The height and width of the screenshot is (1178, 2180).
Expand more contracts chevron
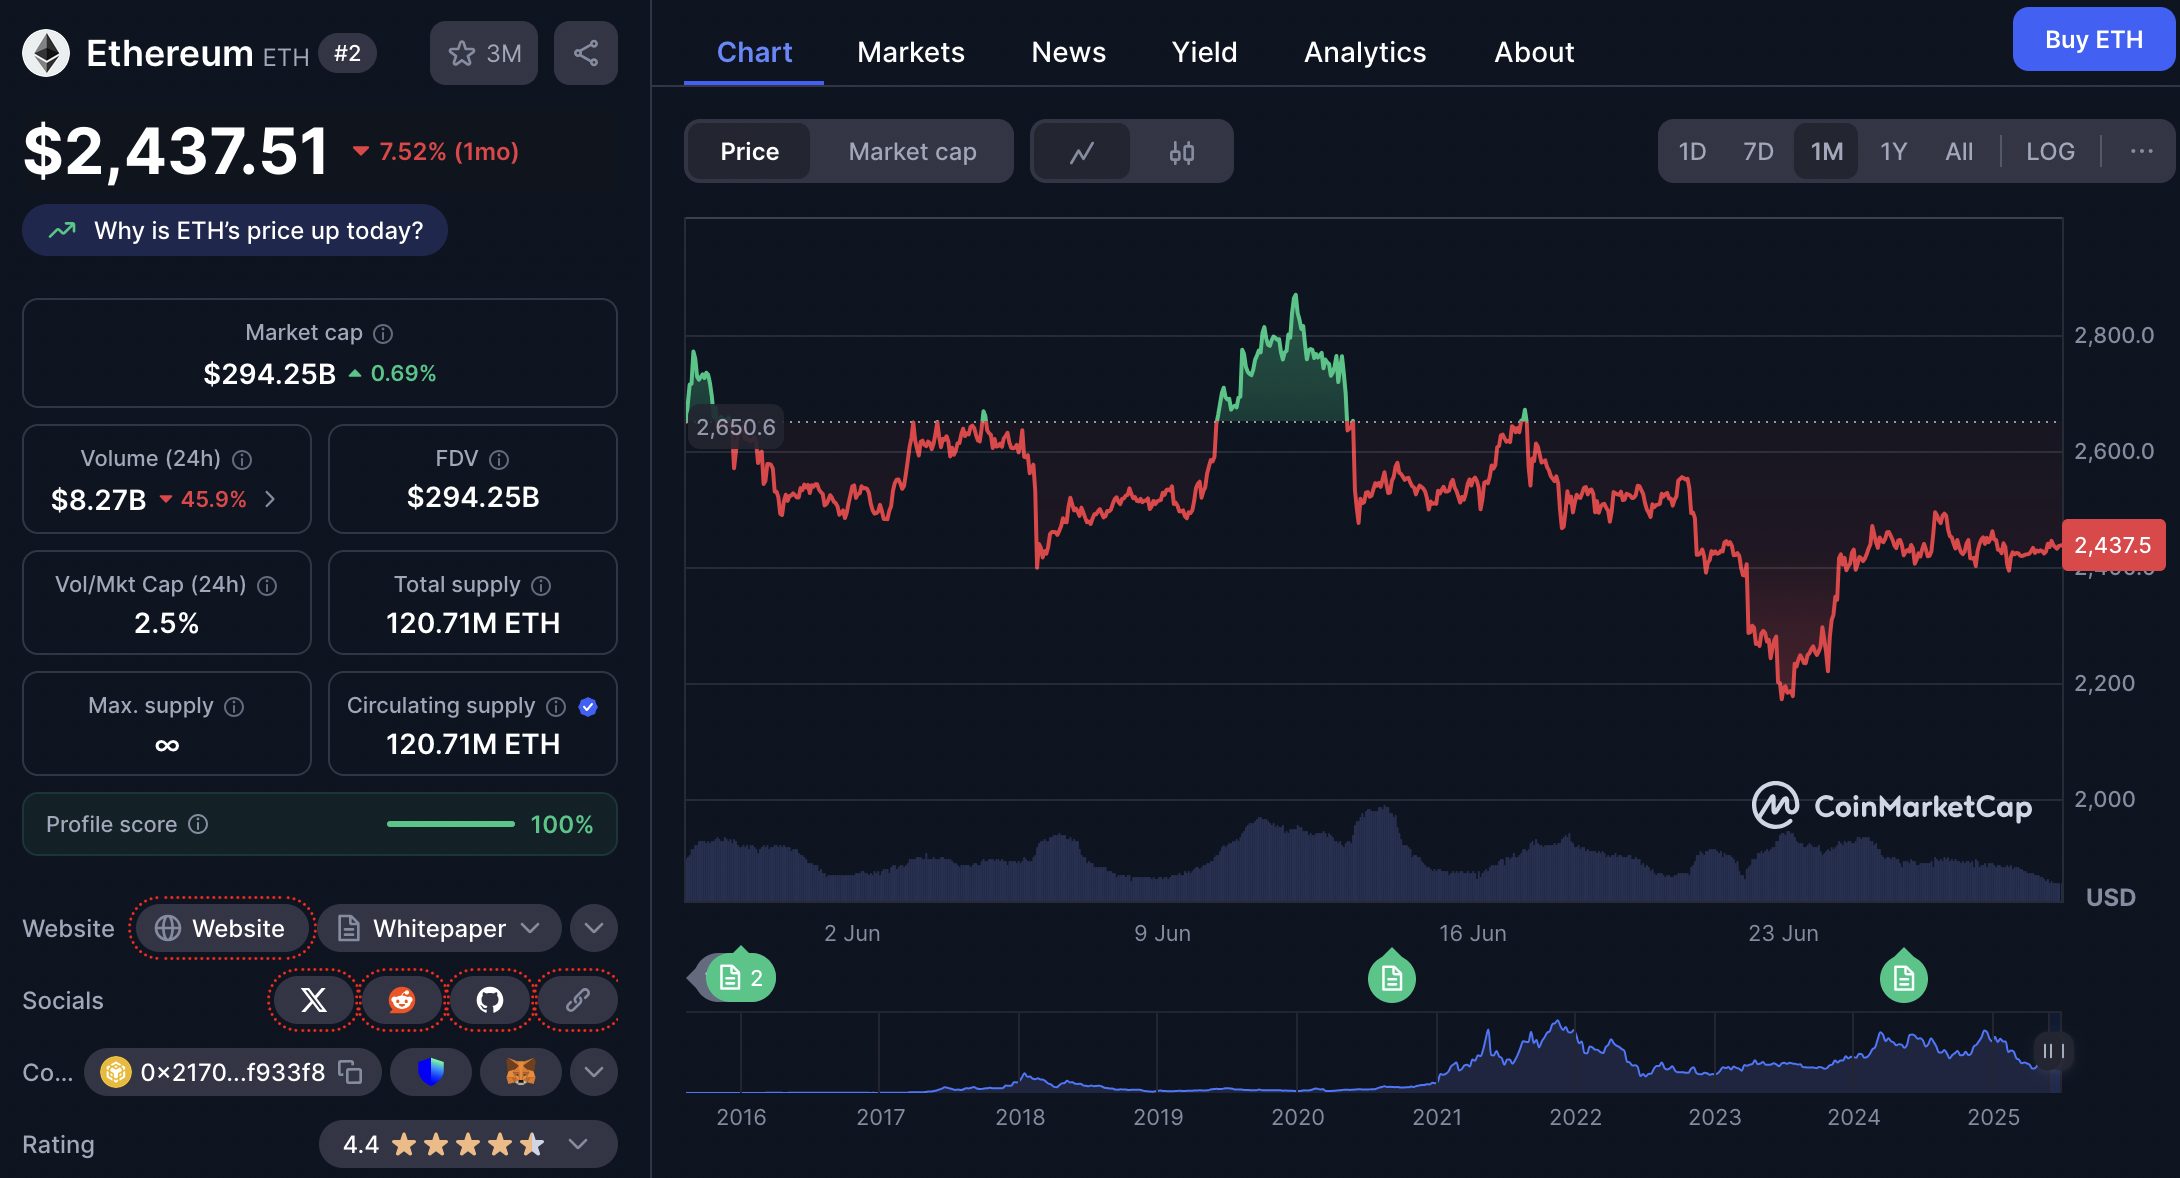(594, 1072)
